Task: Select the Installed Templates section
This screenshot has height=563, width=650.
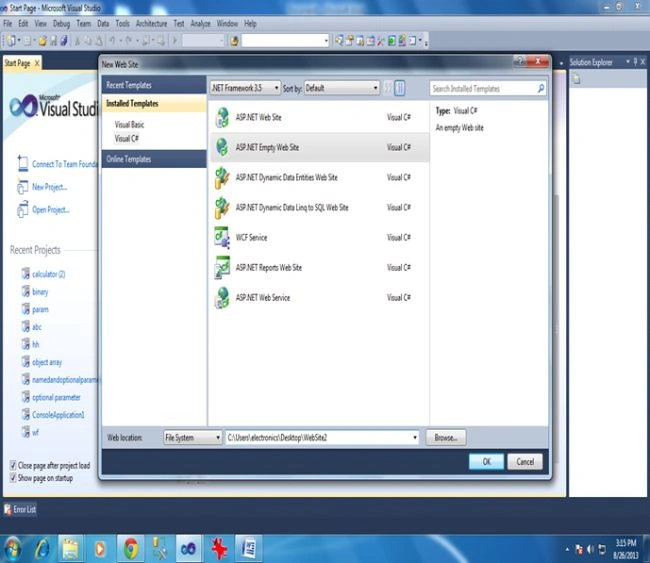Action: point(154,103)
